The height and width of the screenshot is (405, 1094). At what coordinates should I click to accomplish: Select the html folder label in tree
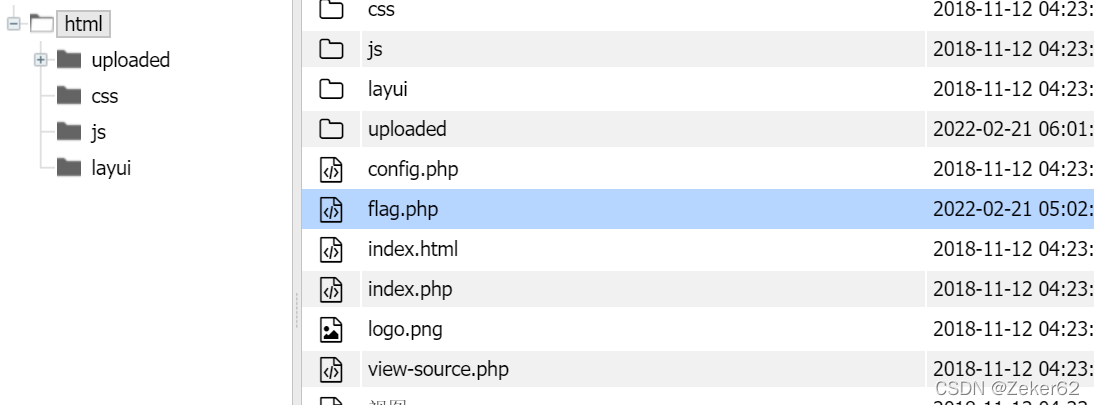tap(83, 24)
